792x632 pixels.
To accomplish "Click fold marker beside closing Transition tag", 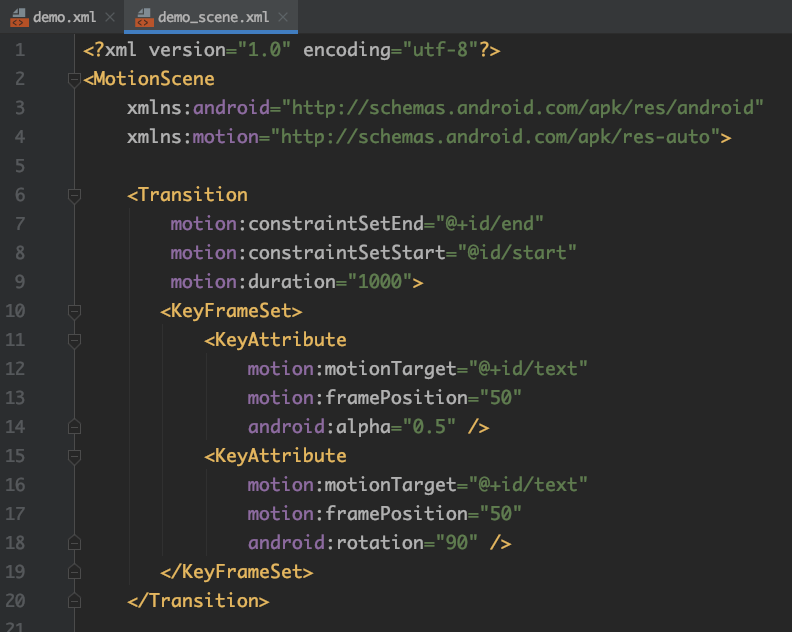I will coord(74,601).
